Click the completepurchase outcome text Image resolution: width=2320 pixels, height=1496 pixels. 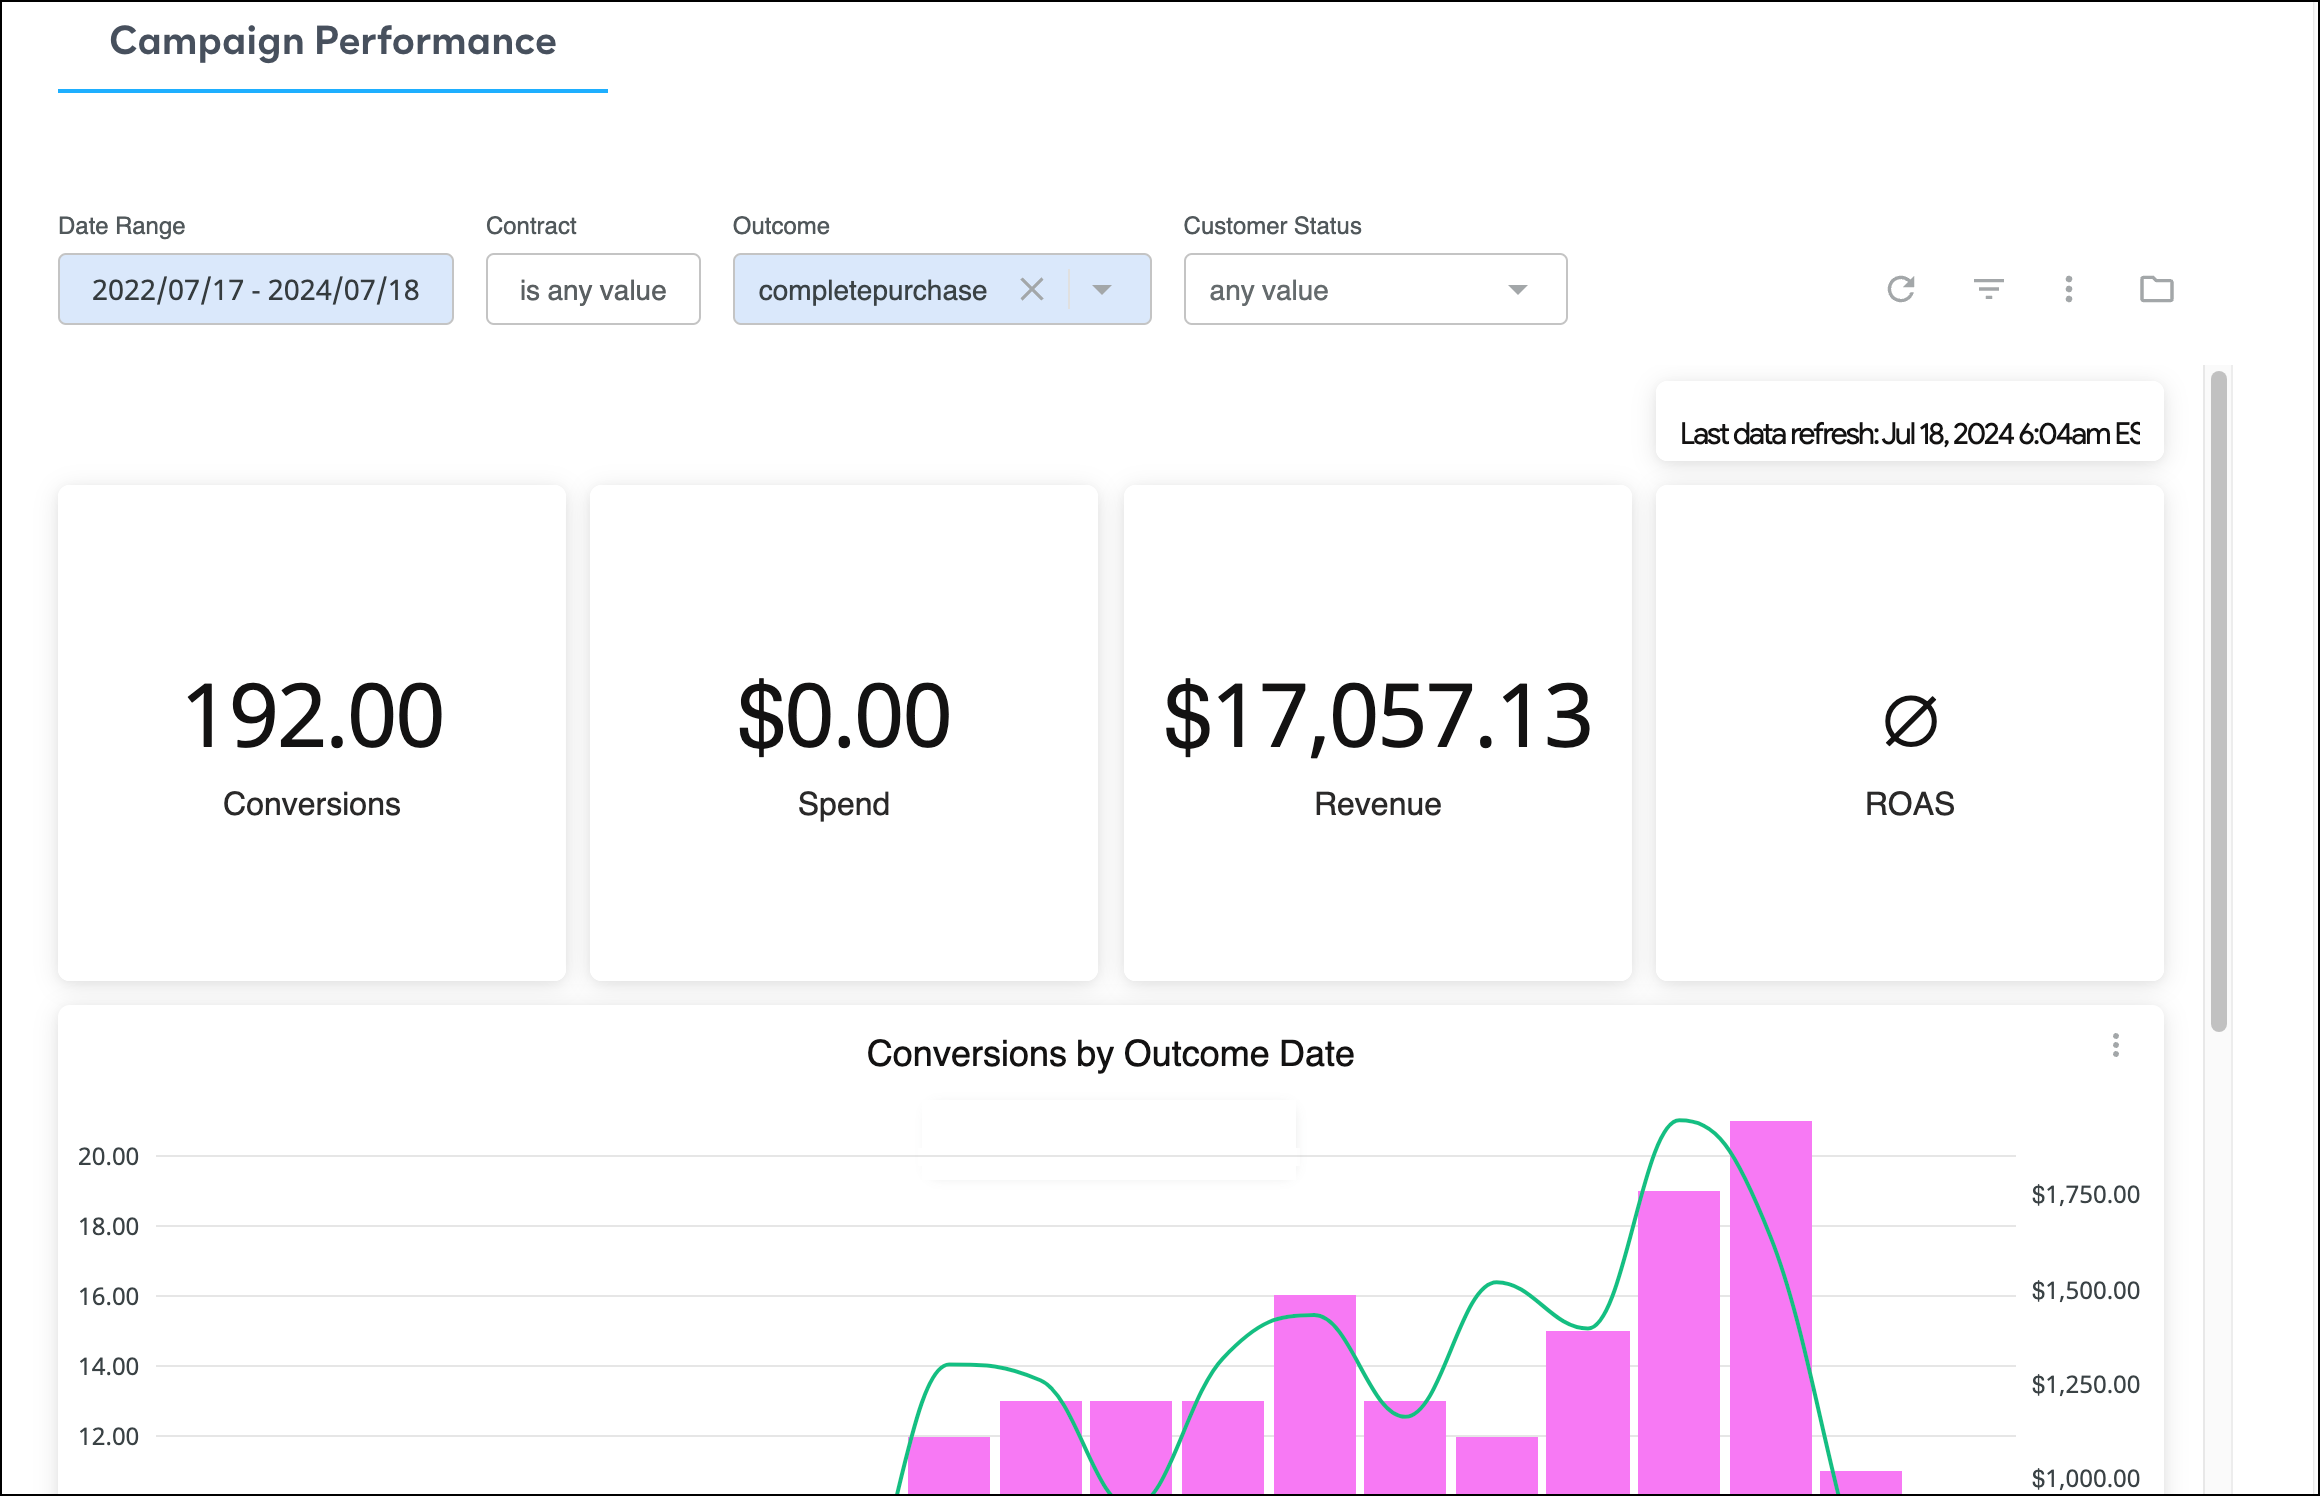click(872, 290)
